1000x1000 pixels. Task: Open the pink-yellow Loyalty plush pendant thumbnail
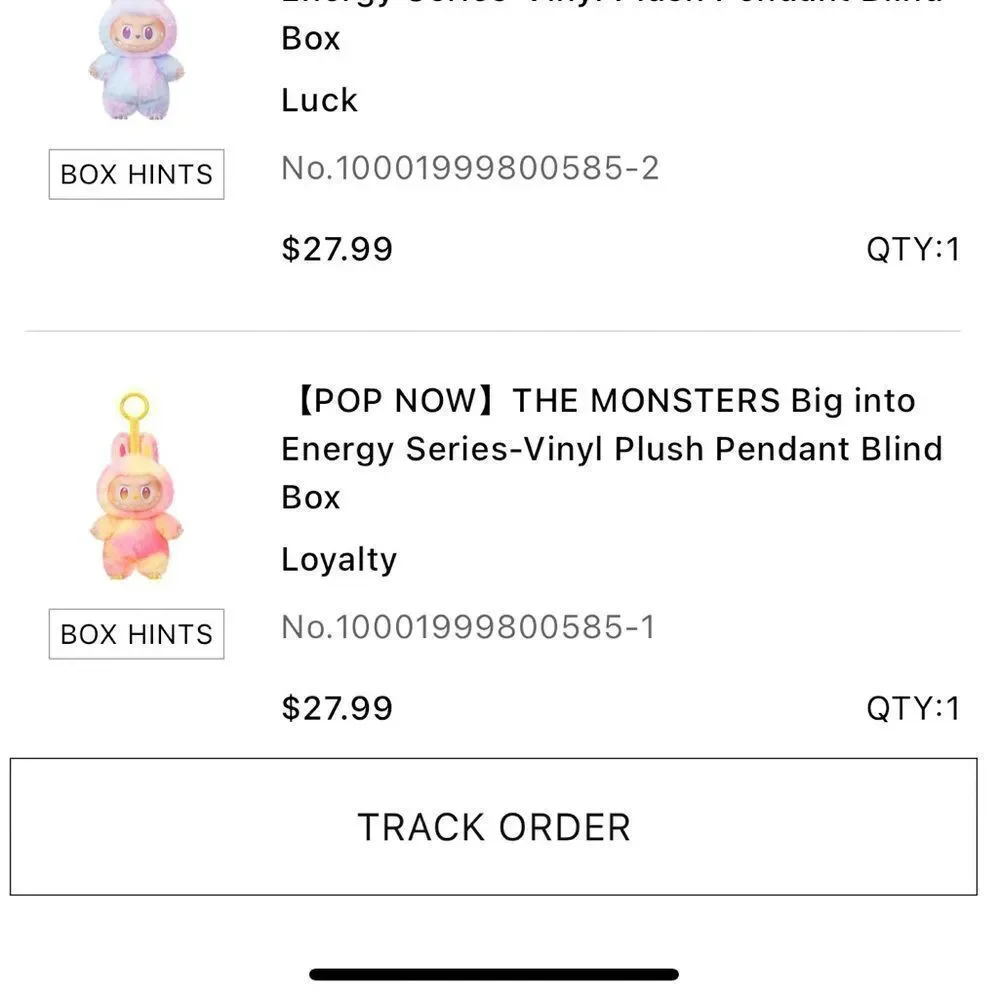coord(136,486)
